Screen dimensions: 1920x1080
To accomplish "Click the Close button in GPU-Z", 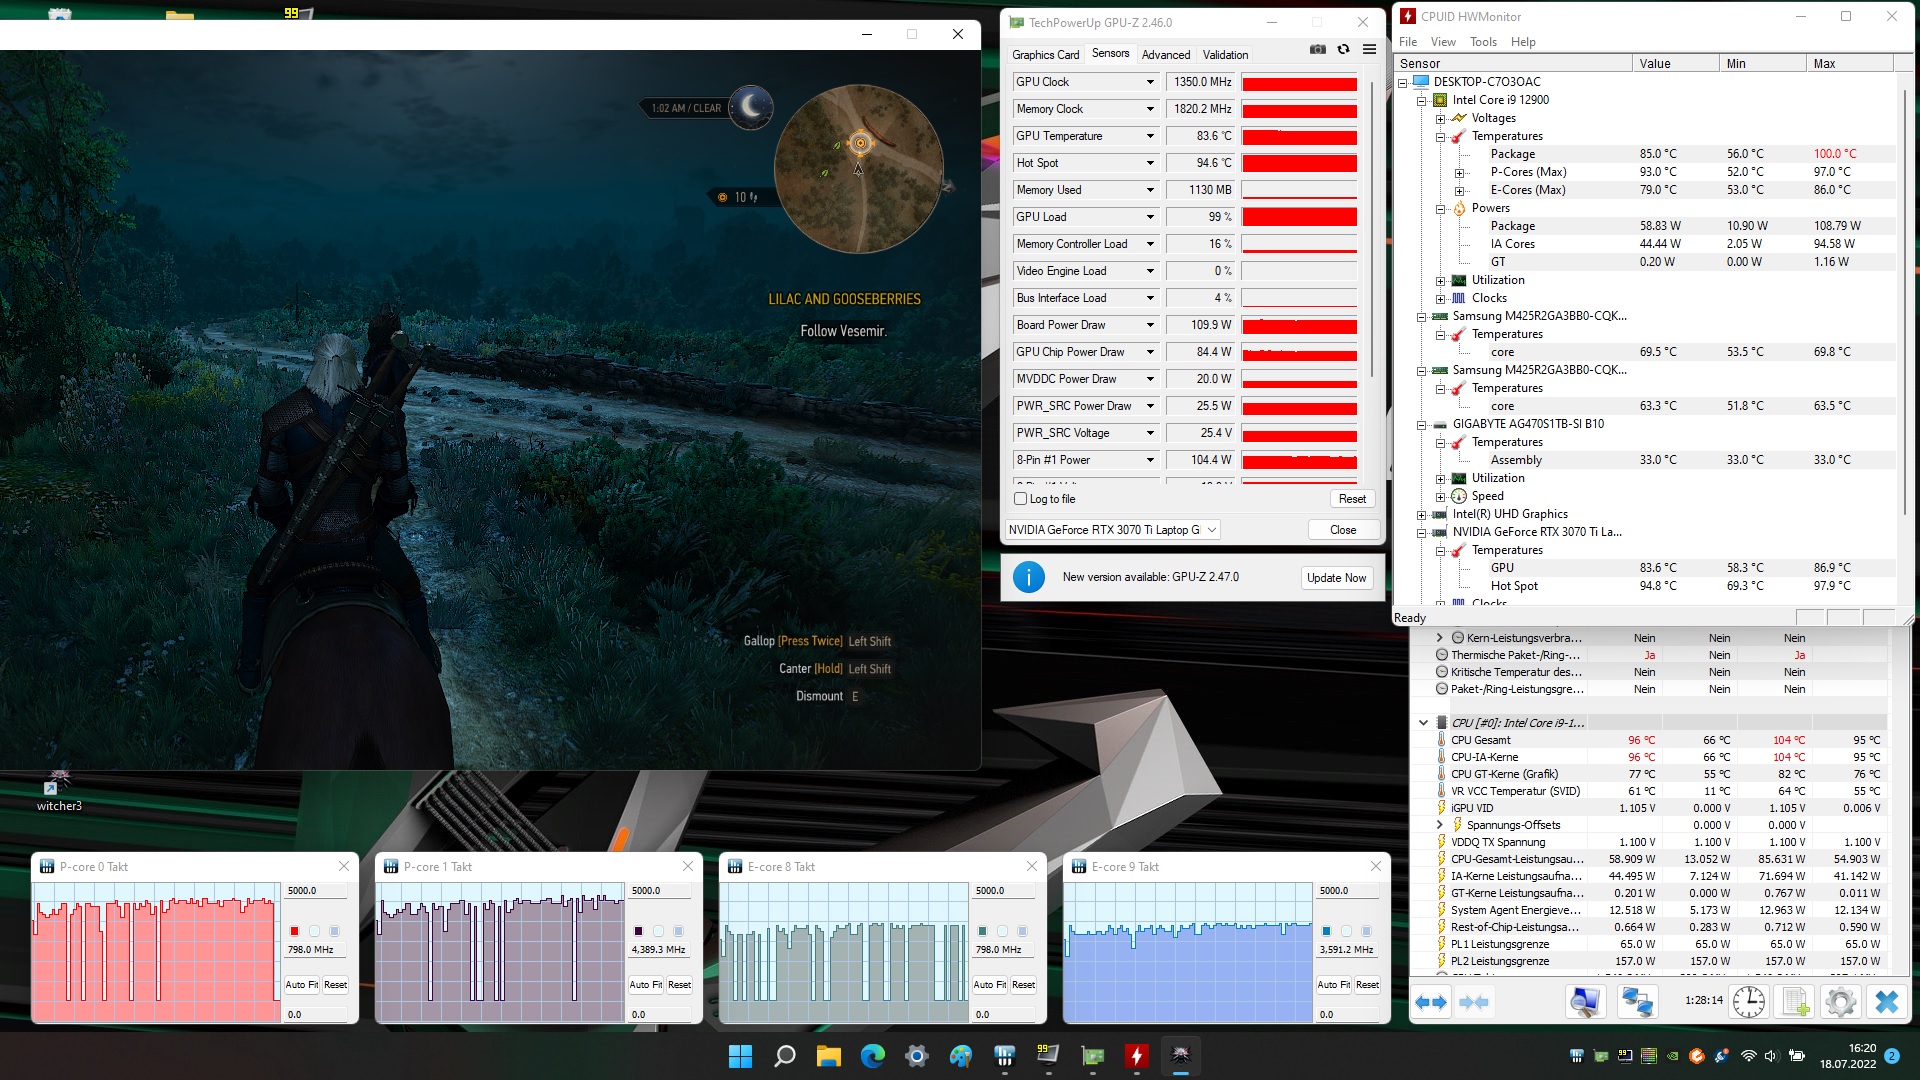I will [1343, 530].
